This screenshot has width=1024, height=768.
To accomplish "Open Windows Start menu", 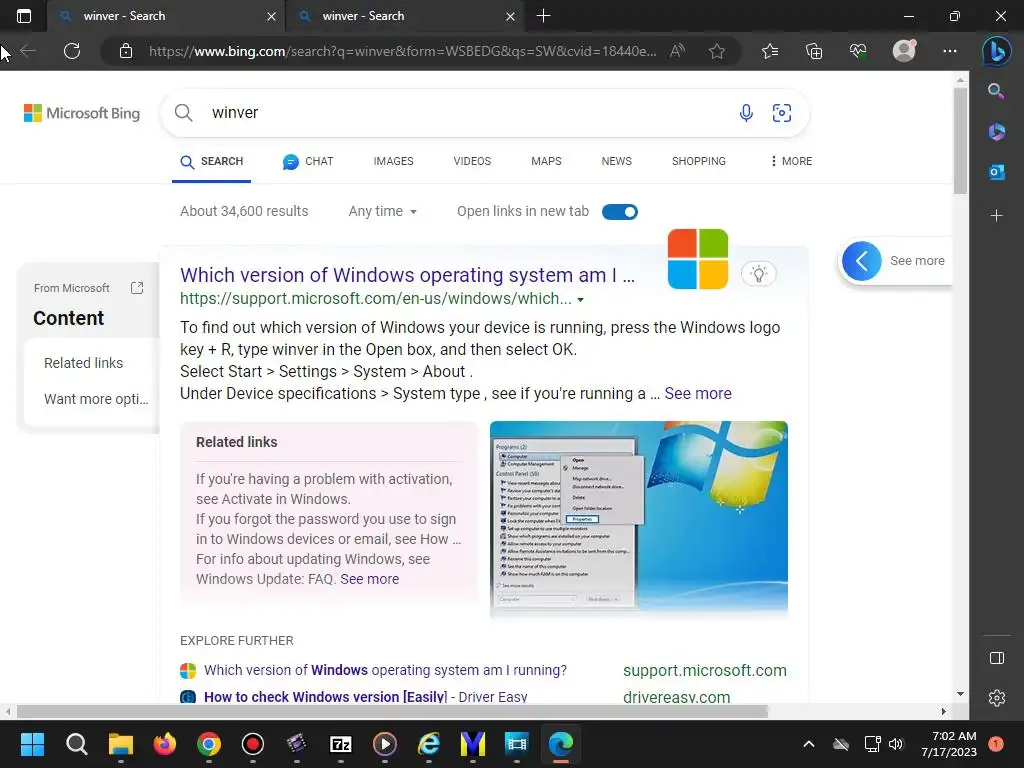I will click(32, 744).
